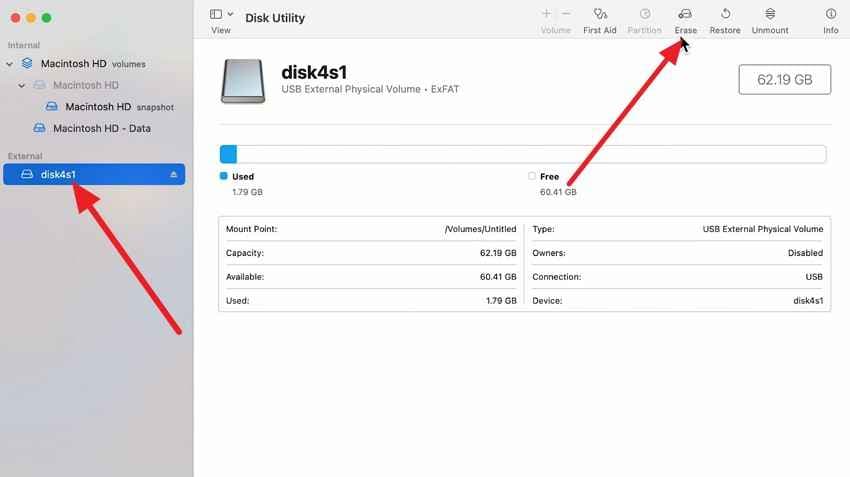Click the 62.19 GB capacity box

point(784,80)
